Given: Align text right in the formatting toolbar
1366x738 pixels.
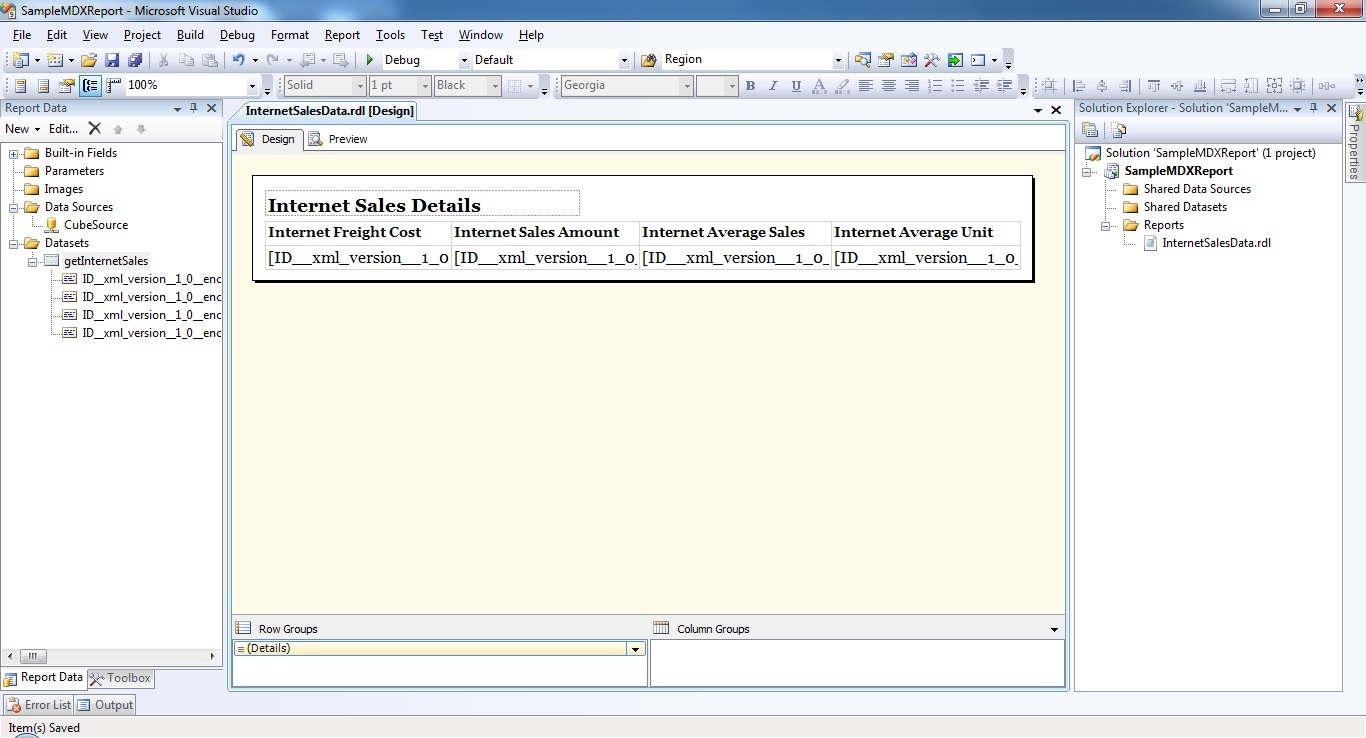Looking at the screenshot, I should 912,86.
